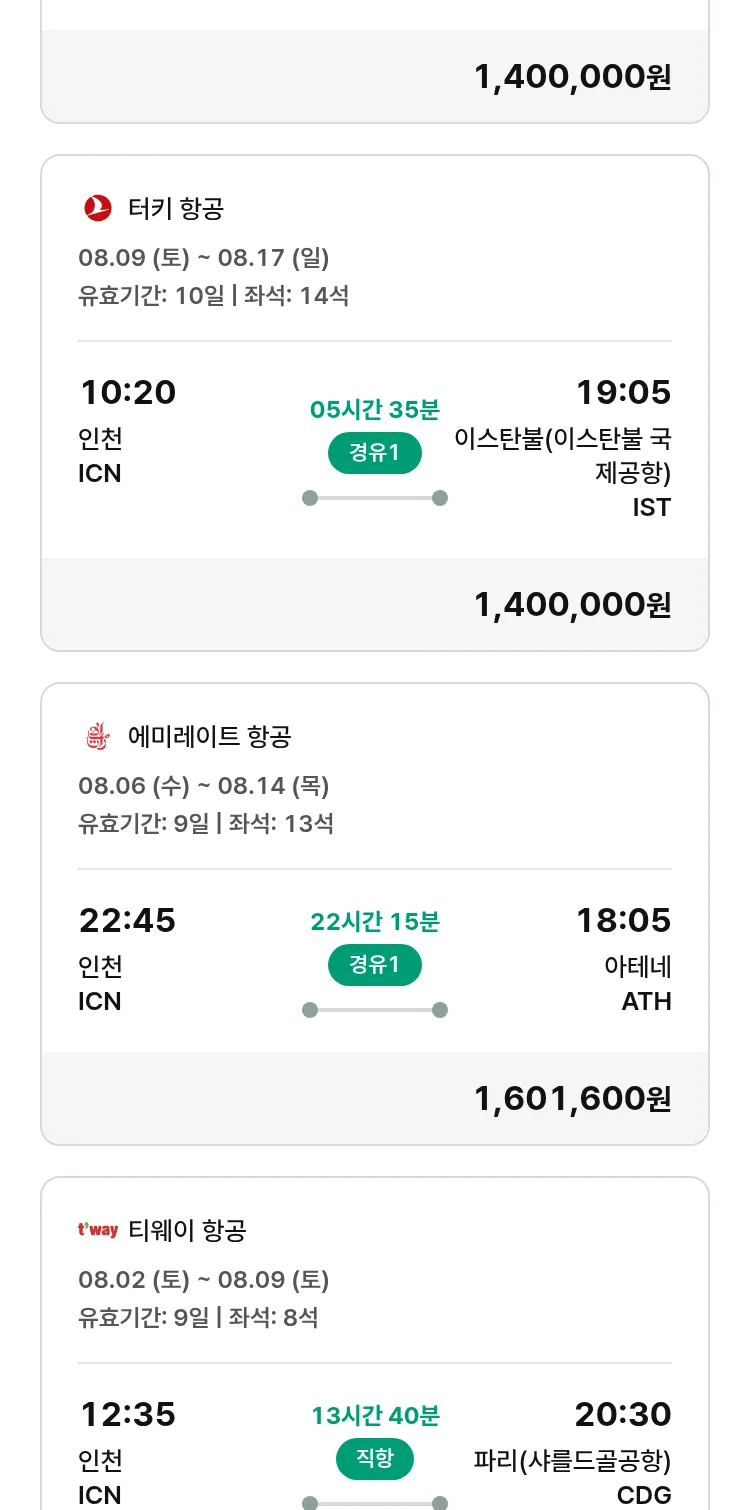
Task: Open the 티웨이 항공 flight card title
Action: [187, 1231]
